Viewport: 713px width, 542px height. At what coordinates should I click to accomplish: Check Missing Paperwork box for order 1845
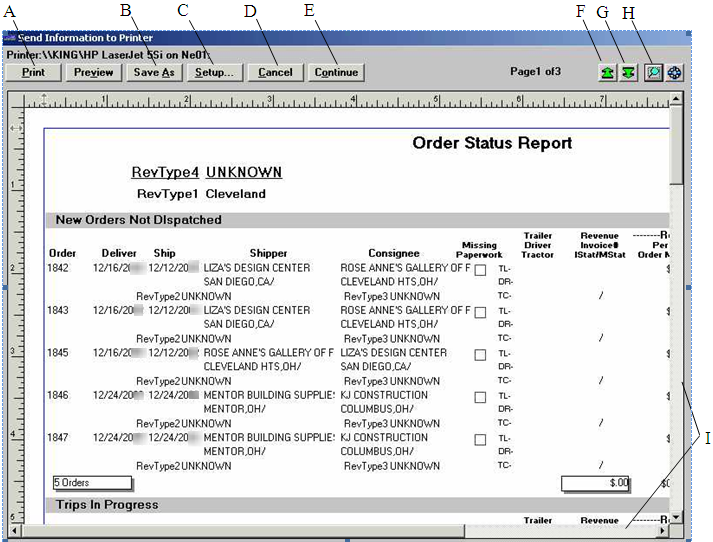[480, 355]
